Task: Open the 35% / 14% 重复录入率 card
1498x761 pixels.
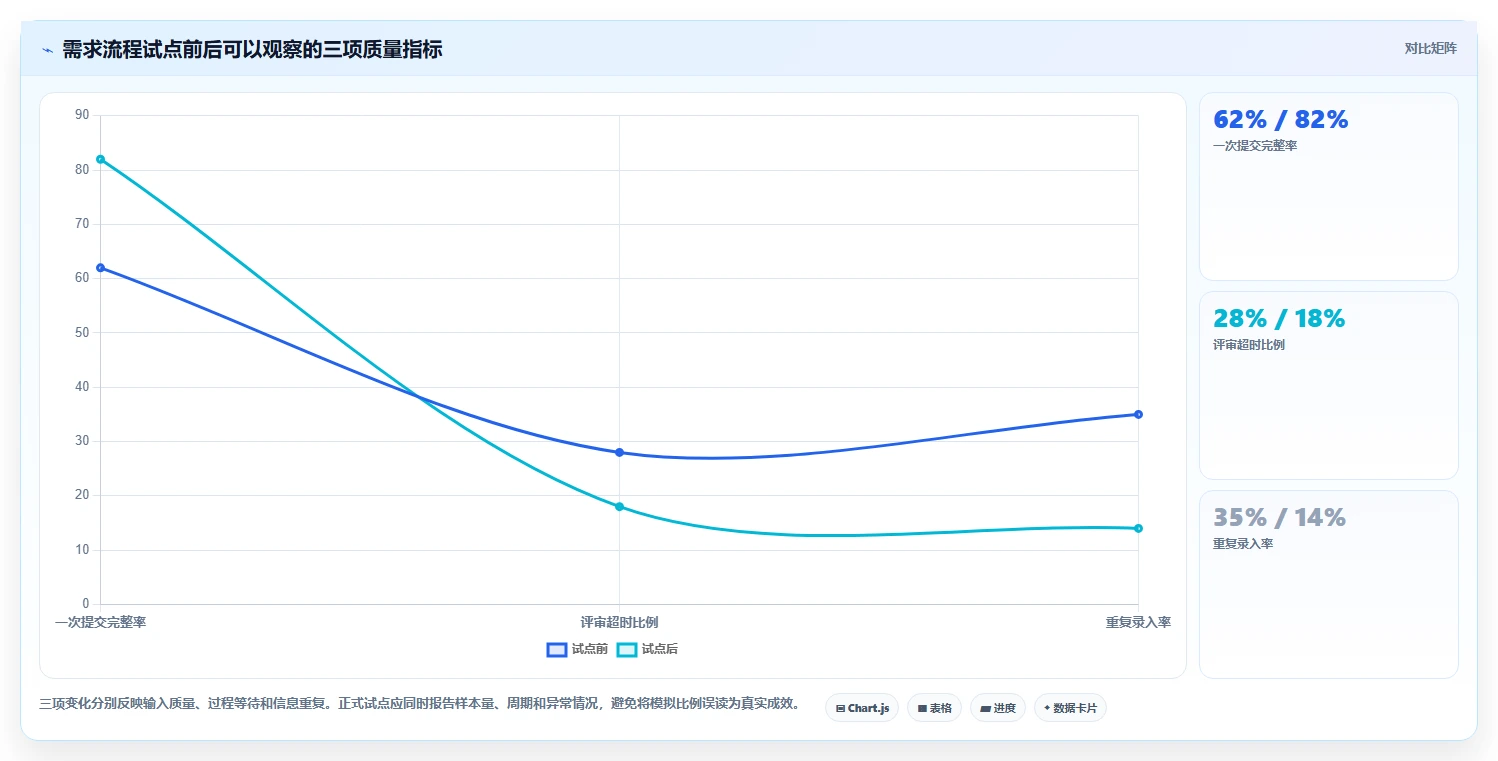Action: (1328, 584)
